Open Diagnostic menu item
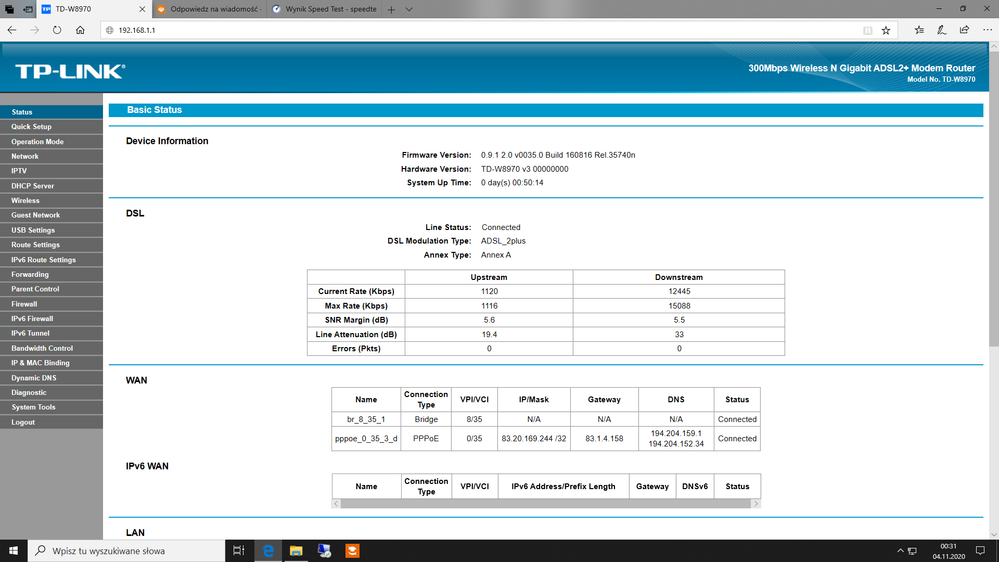999x562 pixels. click(51, 393)
